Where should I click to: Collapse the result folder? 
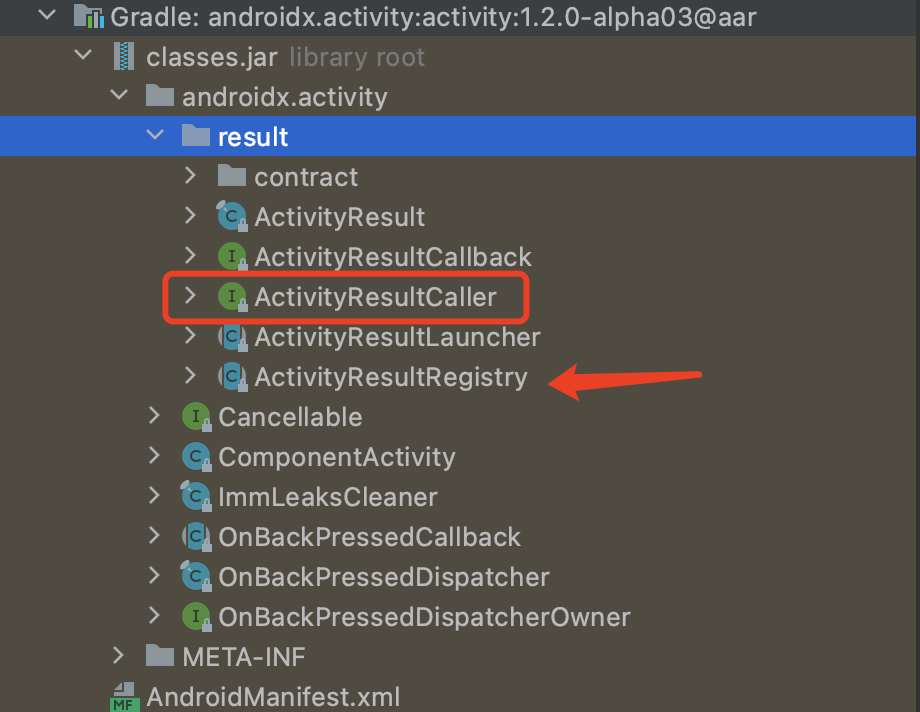(x=155, y=136)
